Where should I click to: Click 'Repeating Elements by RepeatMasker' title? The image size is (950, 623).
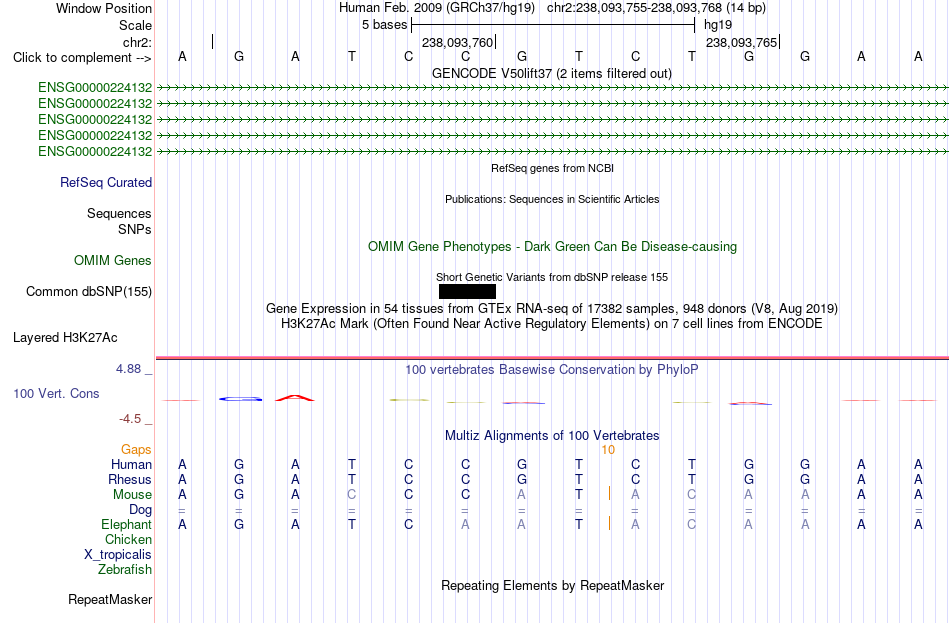(x=553, y=586)
